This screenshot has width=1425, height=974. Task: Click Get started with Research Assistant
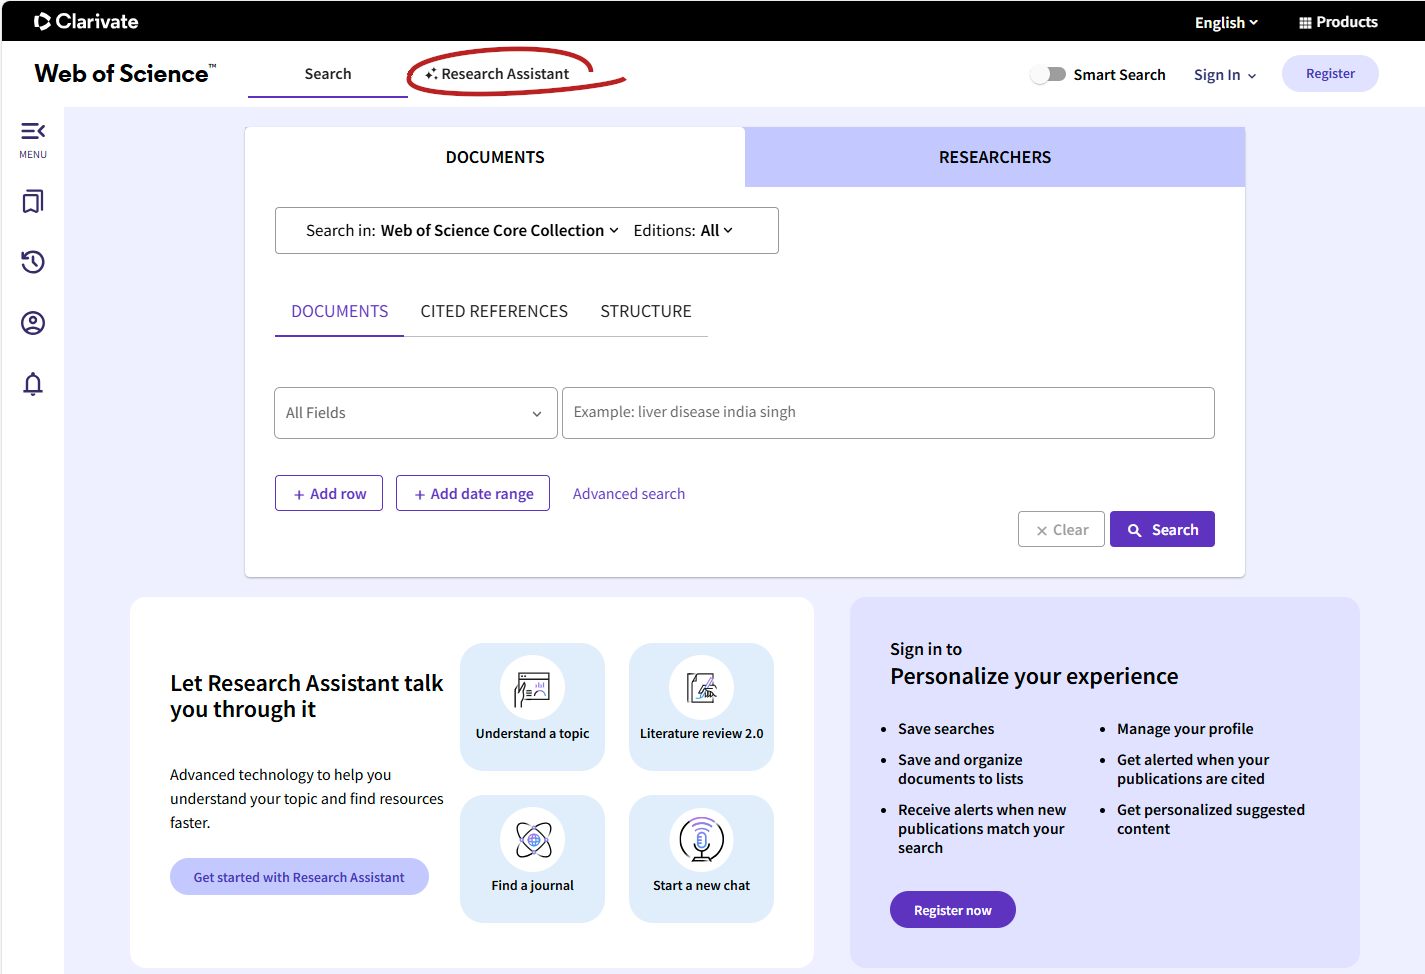[x=299, y=877]
